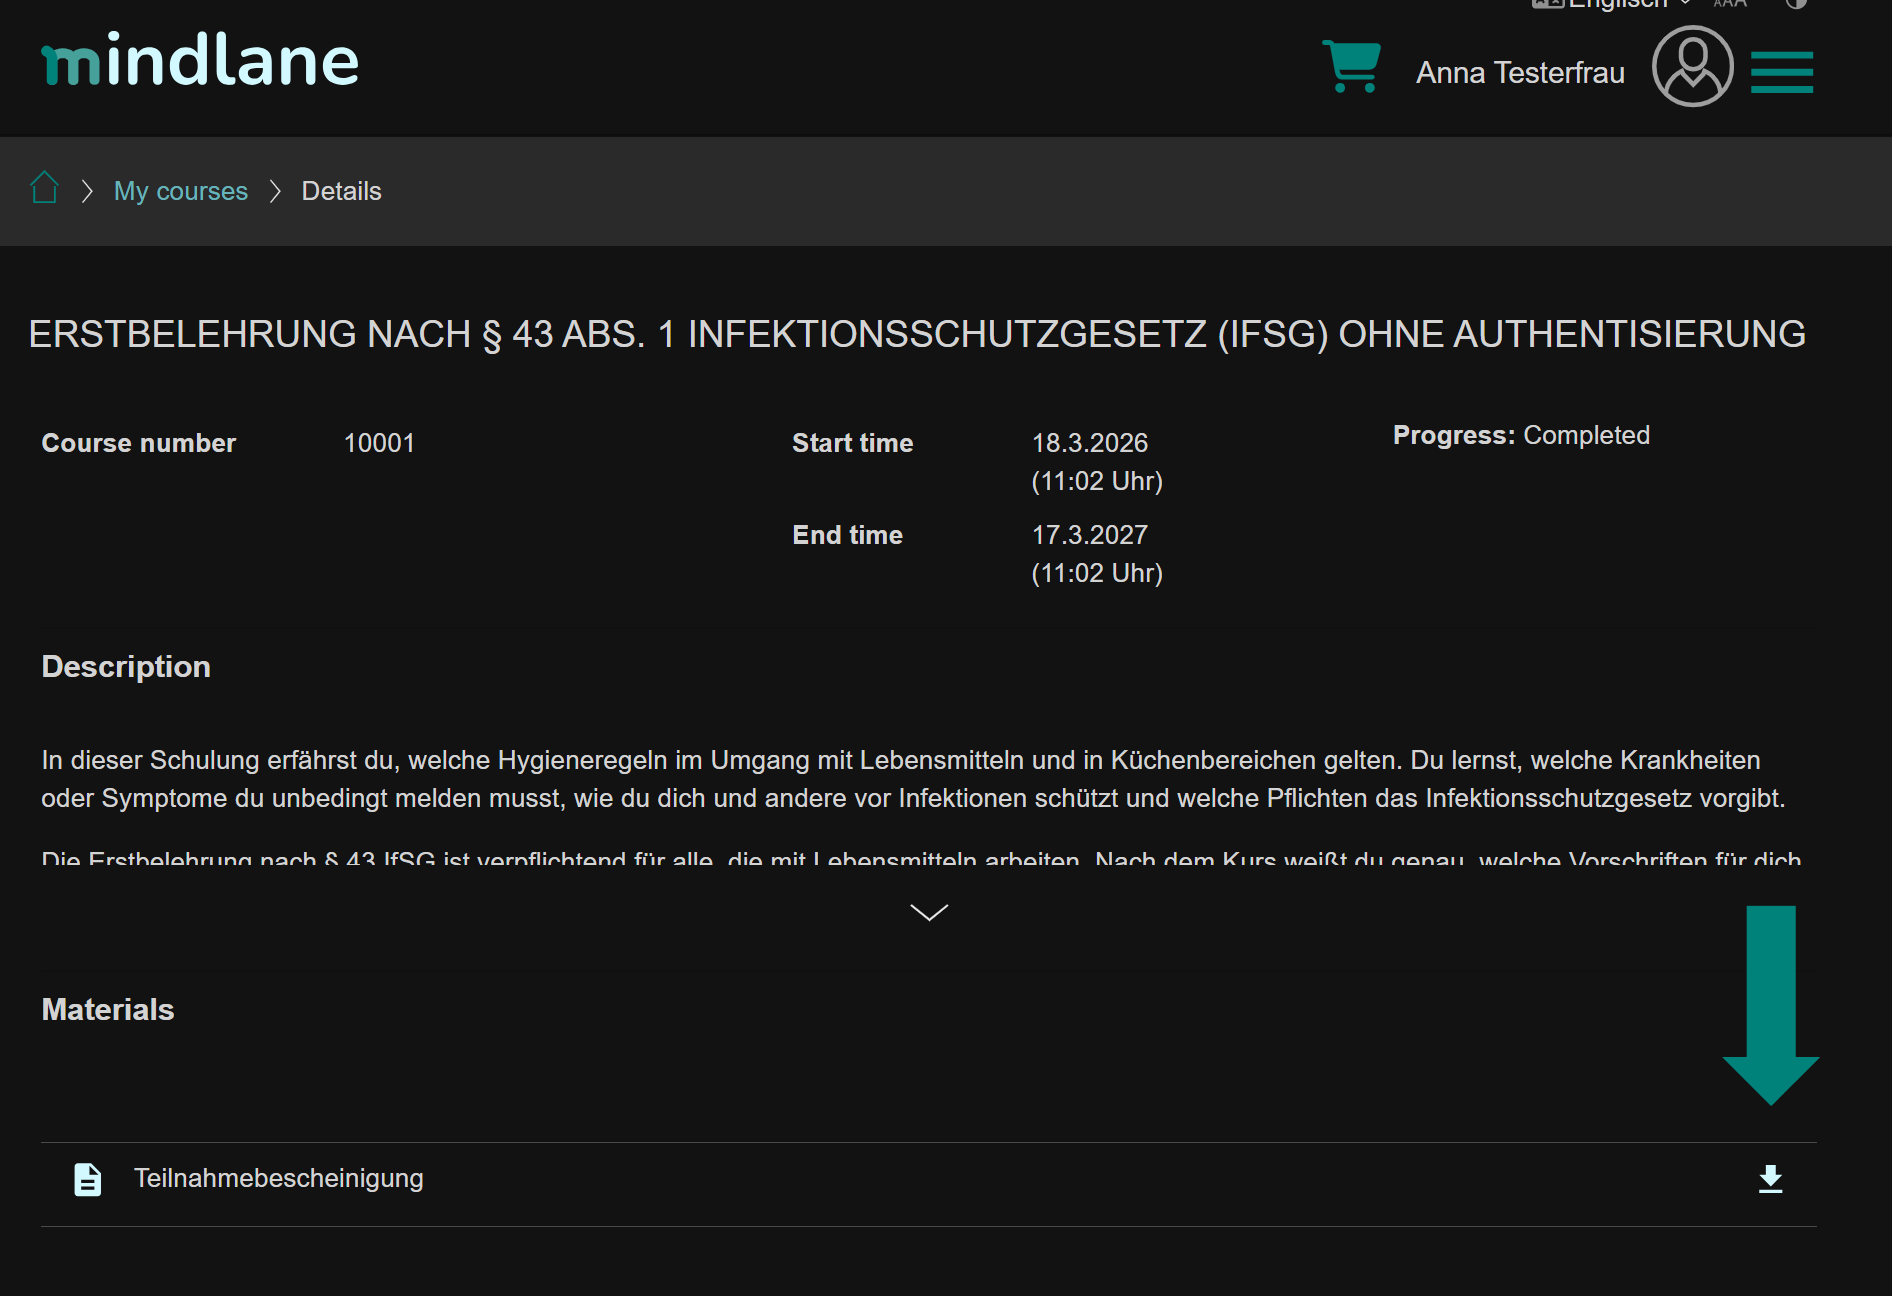The height and width of the screenshot is (1296, 1892).
Task: Click the Anna Testerfrau username
Action: 1520,73
